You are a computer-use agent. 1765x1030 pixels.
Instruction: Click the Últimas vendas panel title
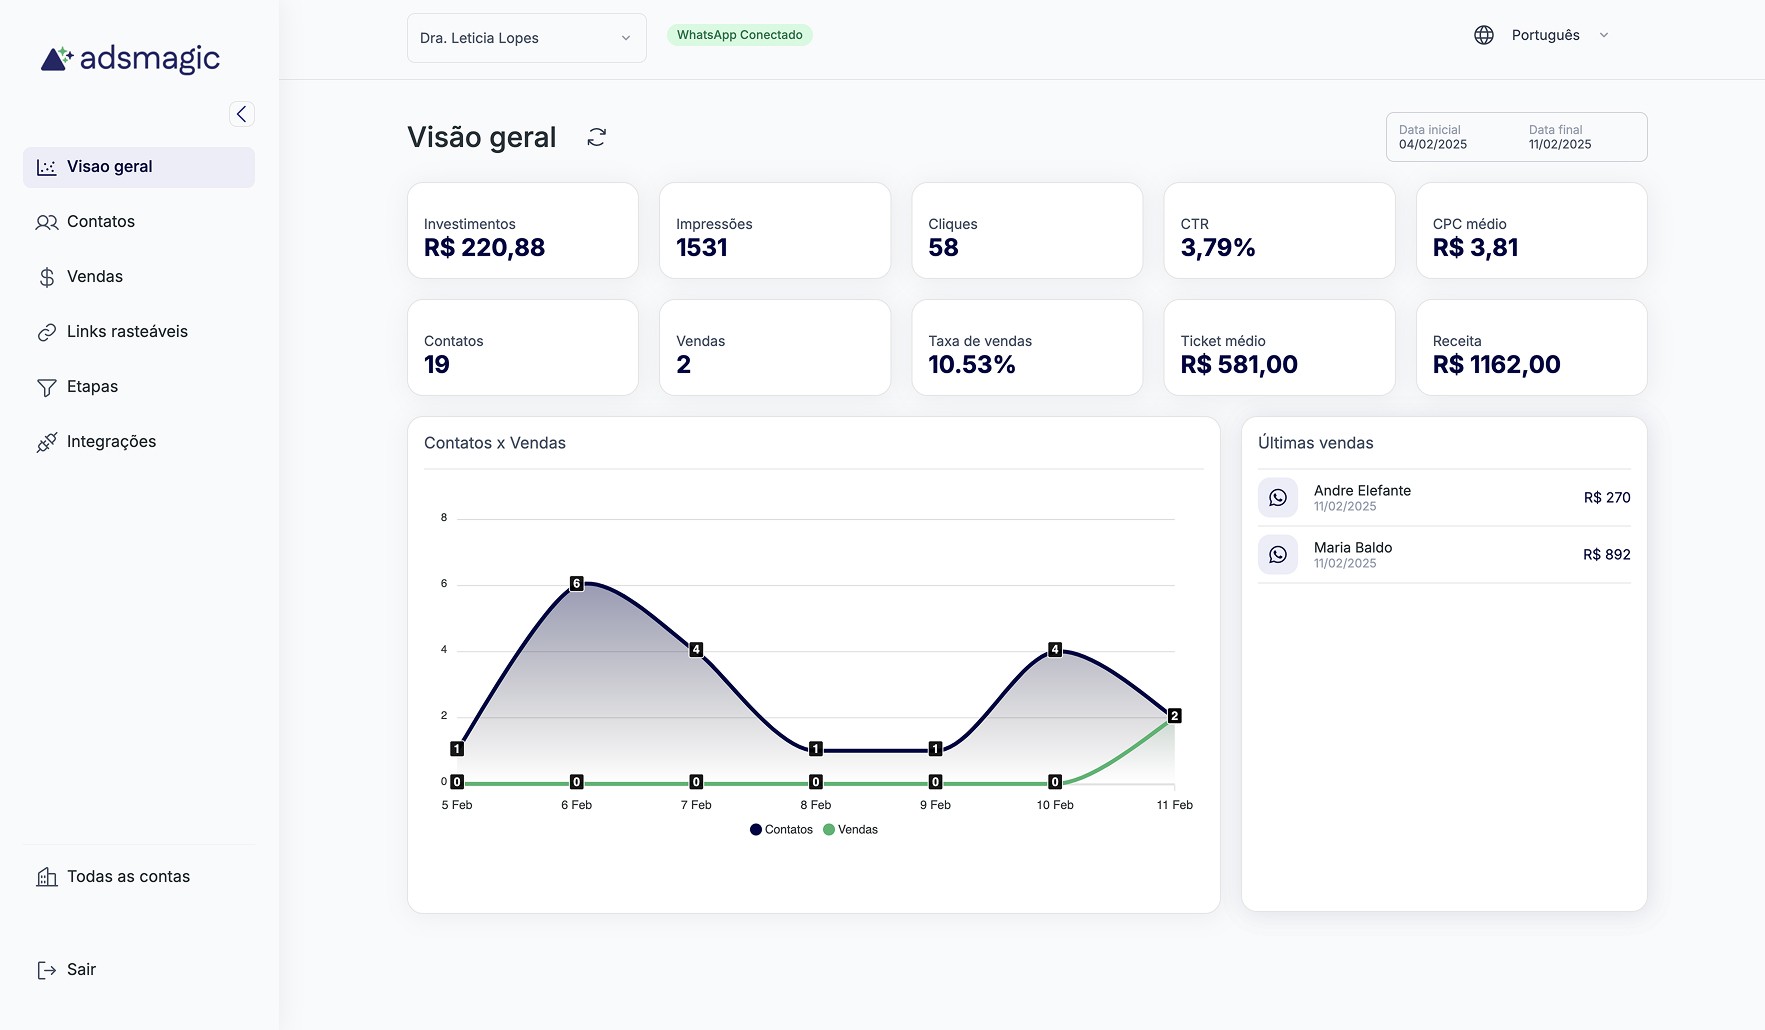point(1316,443)
